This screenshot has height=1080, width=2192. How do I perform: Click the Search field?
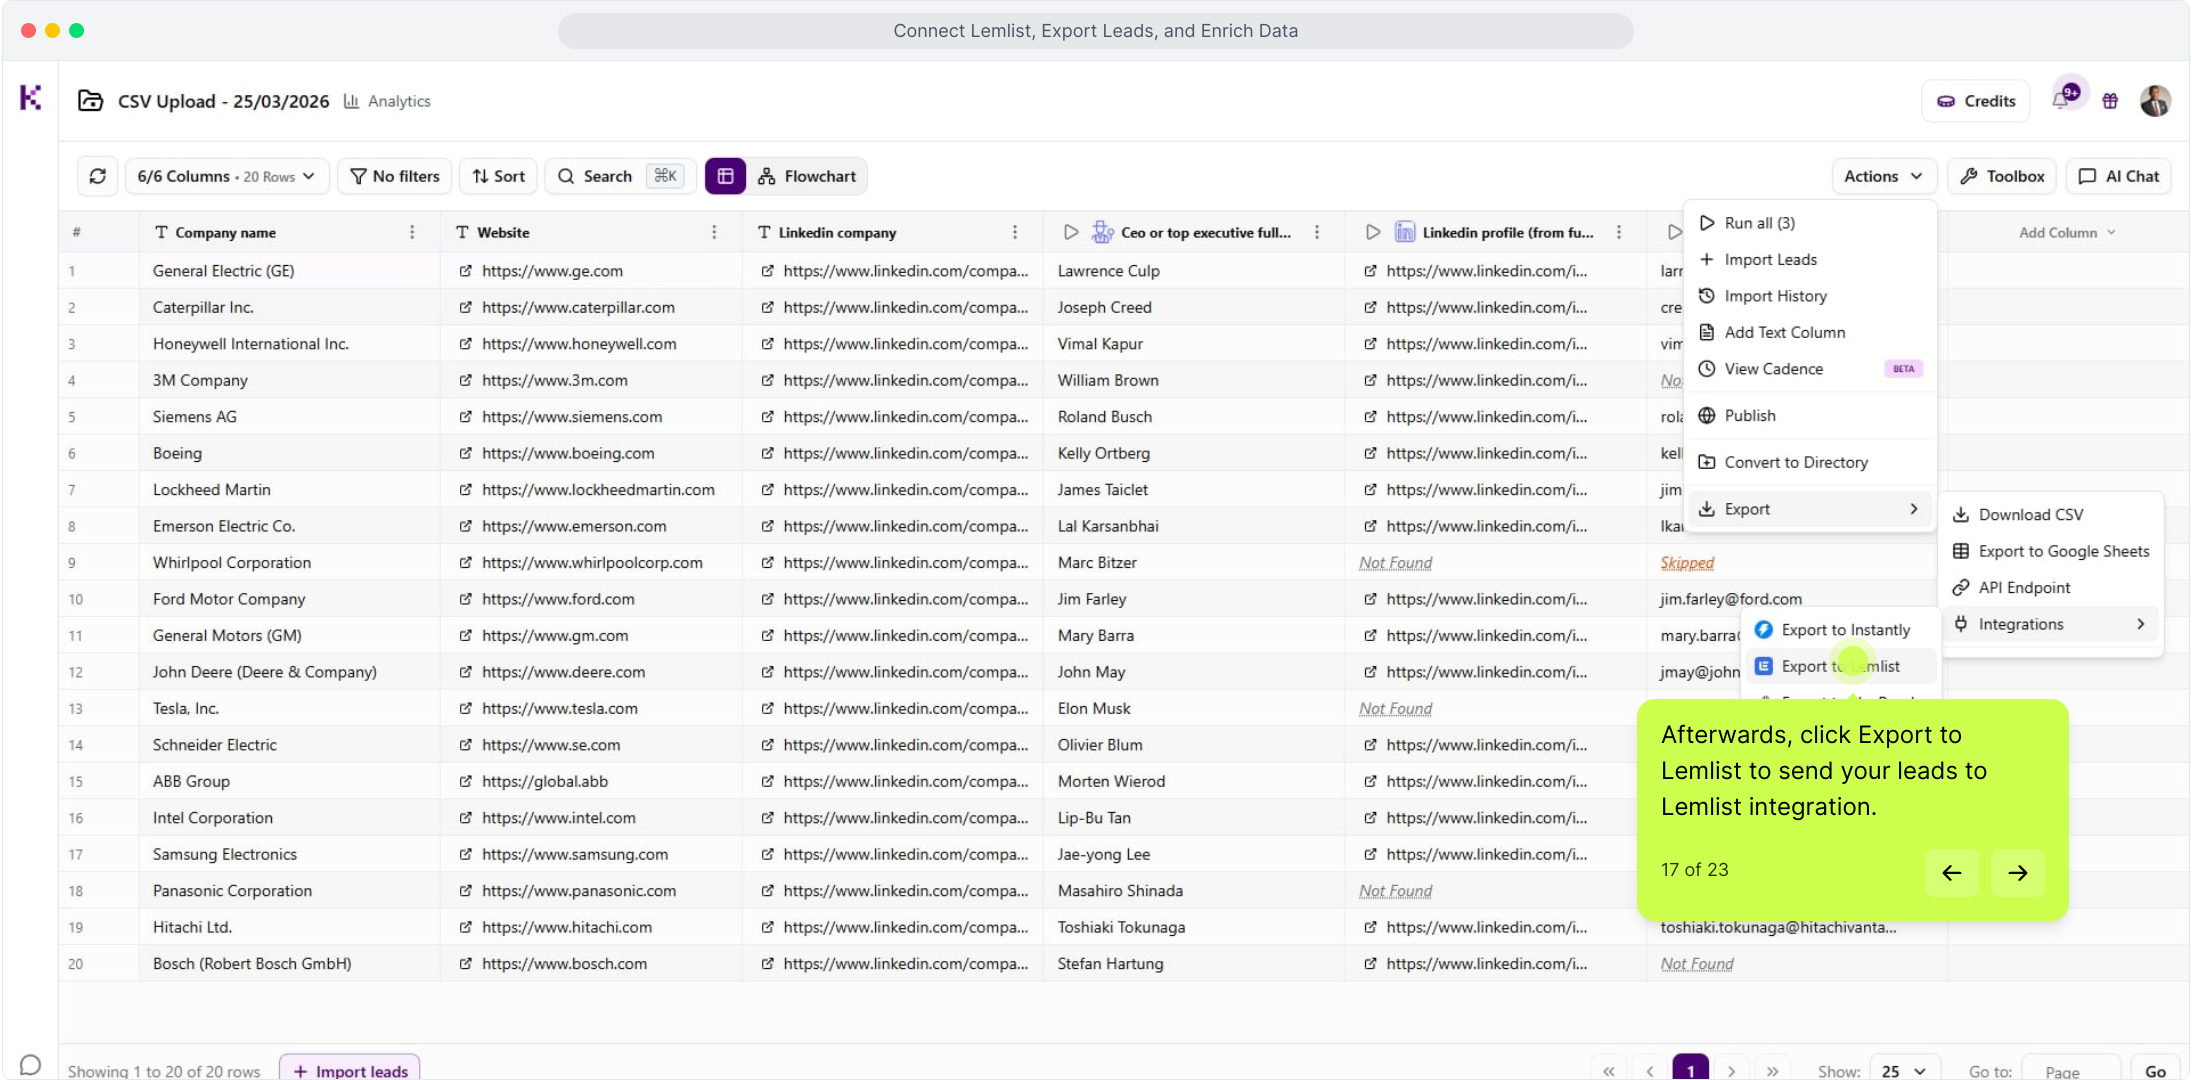coord(621,176)
